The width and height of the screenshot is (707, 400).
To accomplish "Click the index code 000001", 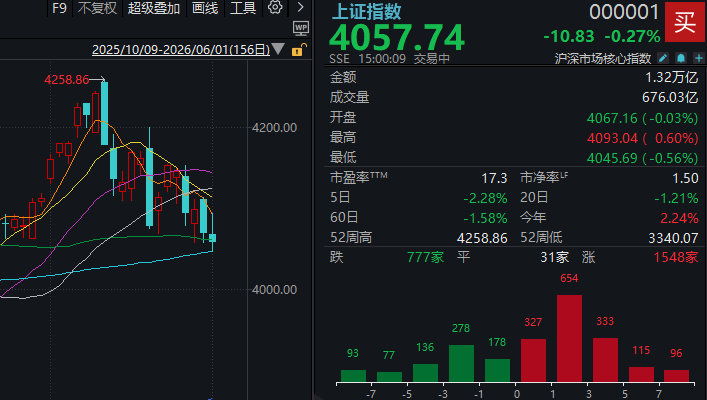I will pyautogui.click(x=624, y=12).
